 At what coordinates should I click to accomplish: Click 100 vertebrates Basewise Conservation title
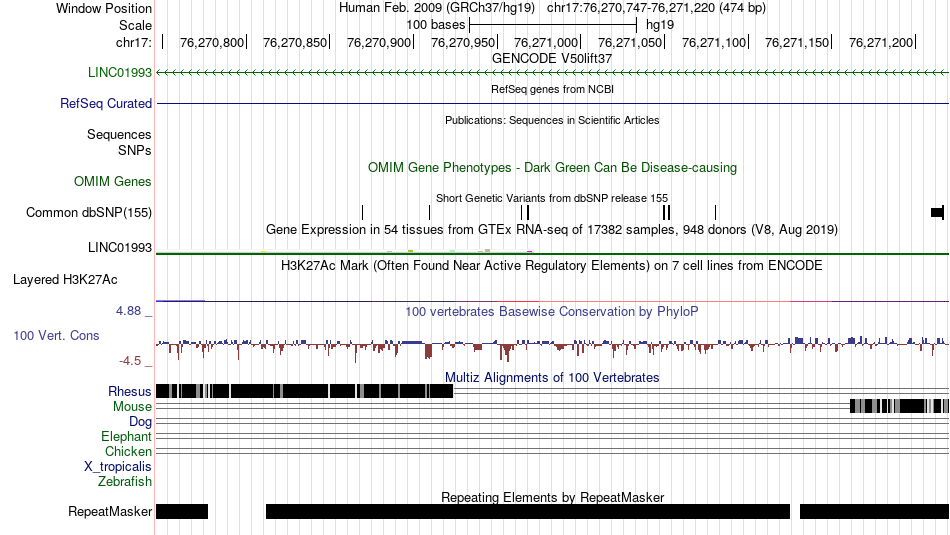552,311
